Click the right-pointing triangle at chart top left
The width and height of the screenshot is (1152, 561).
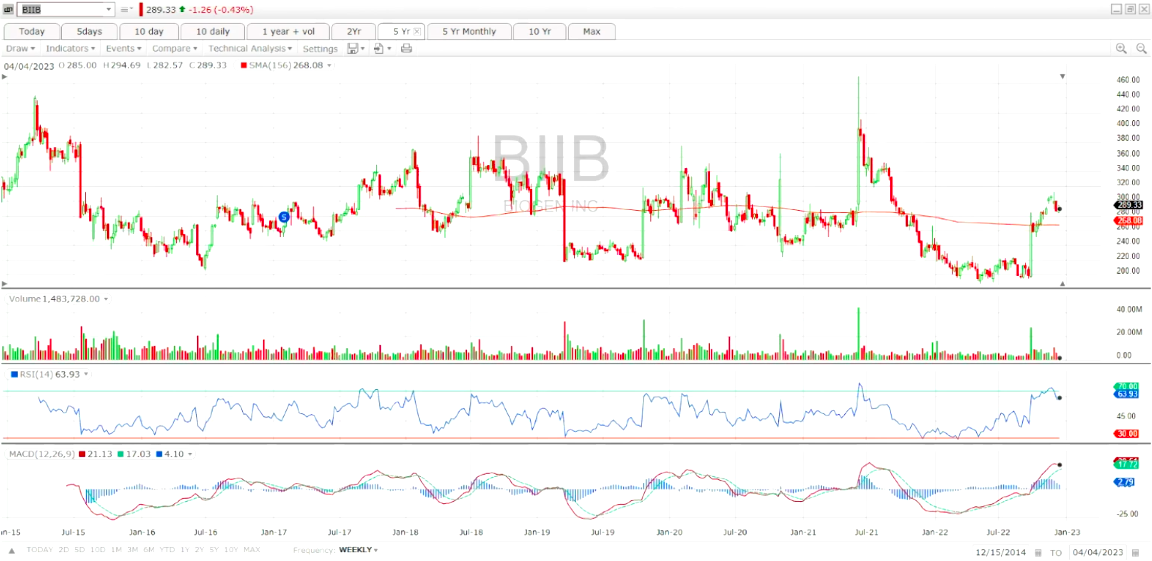(5, 76)
